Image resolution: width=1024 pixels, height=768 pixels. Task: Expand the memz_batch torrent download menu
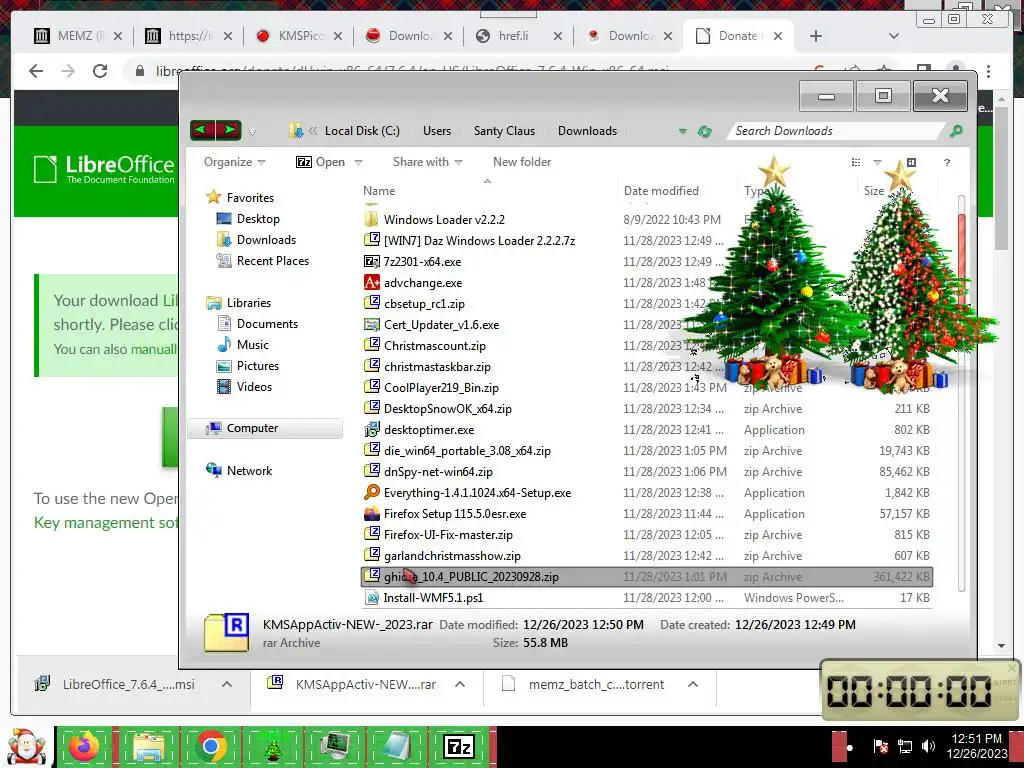693,684
